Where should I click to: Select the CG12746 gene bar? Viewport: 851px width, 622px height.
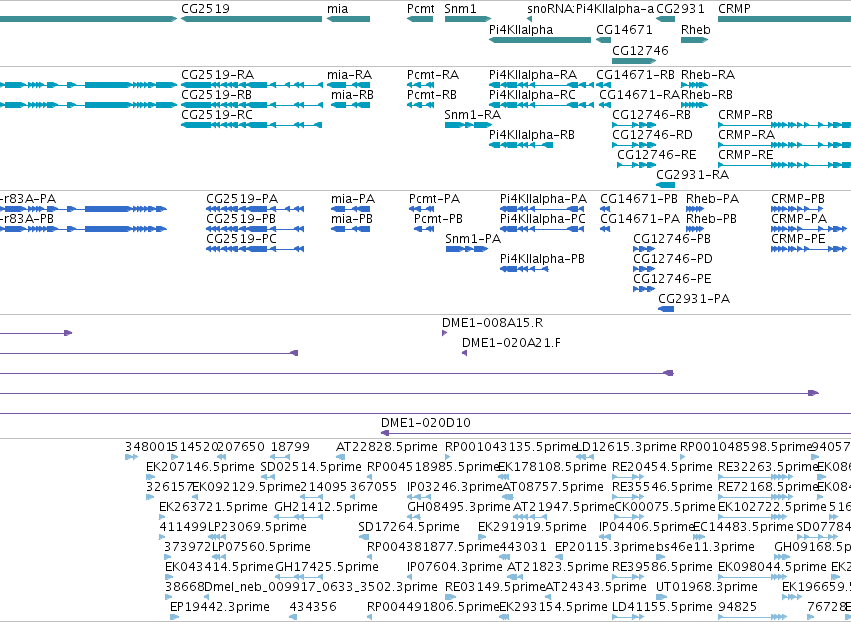634,60
